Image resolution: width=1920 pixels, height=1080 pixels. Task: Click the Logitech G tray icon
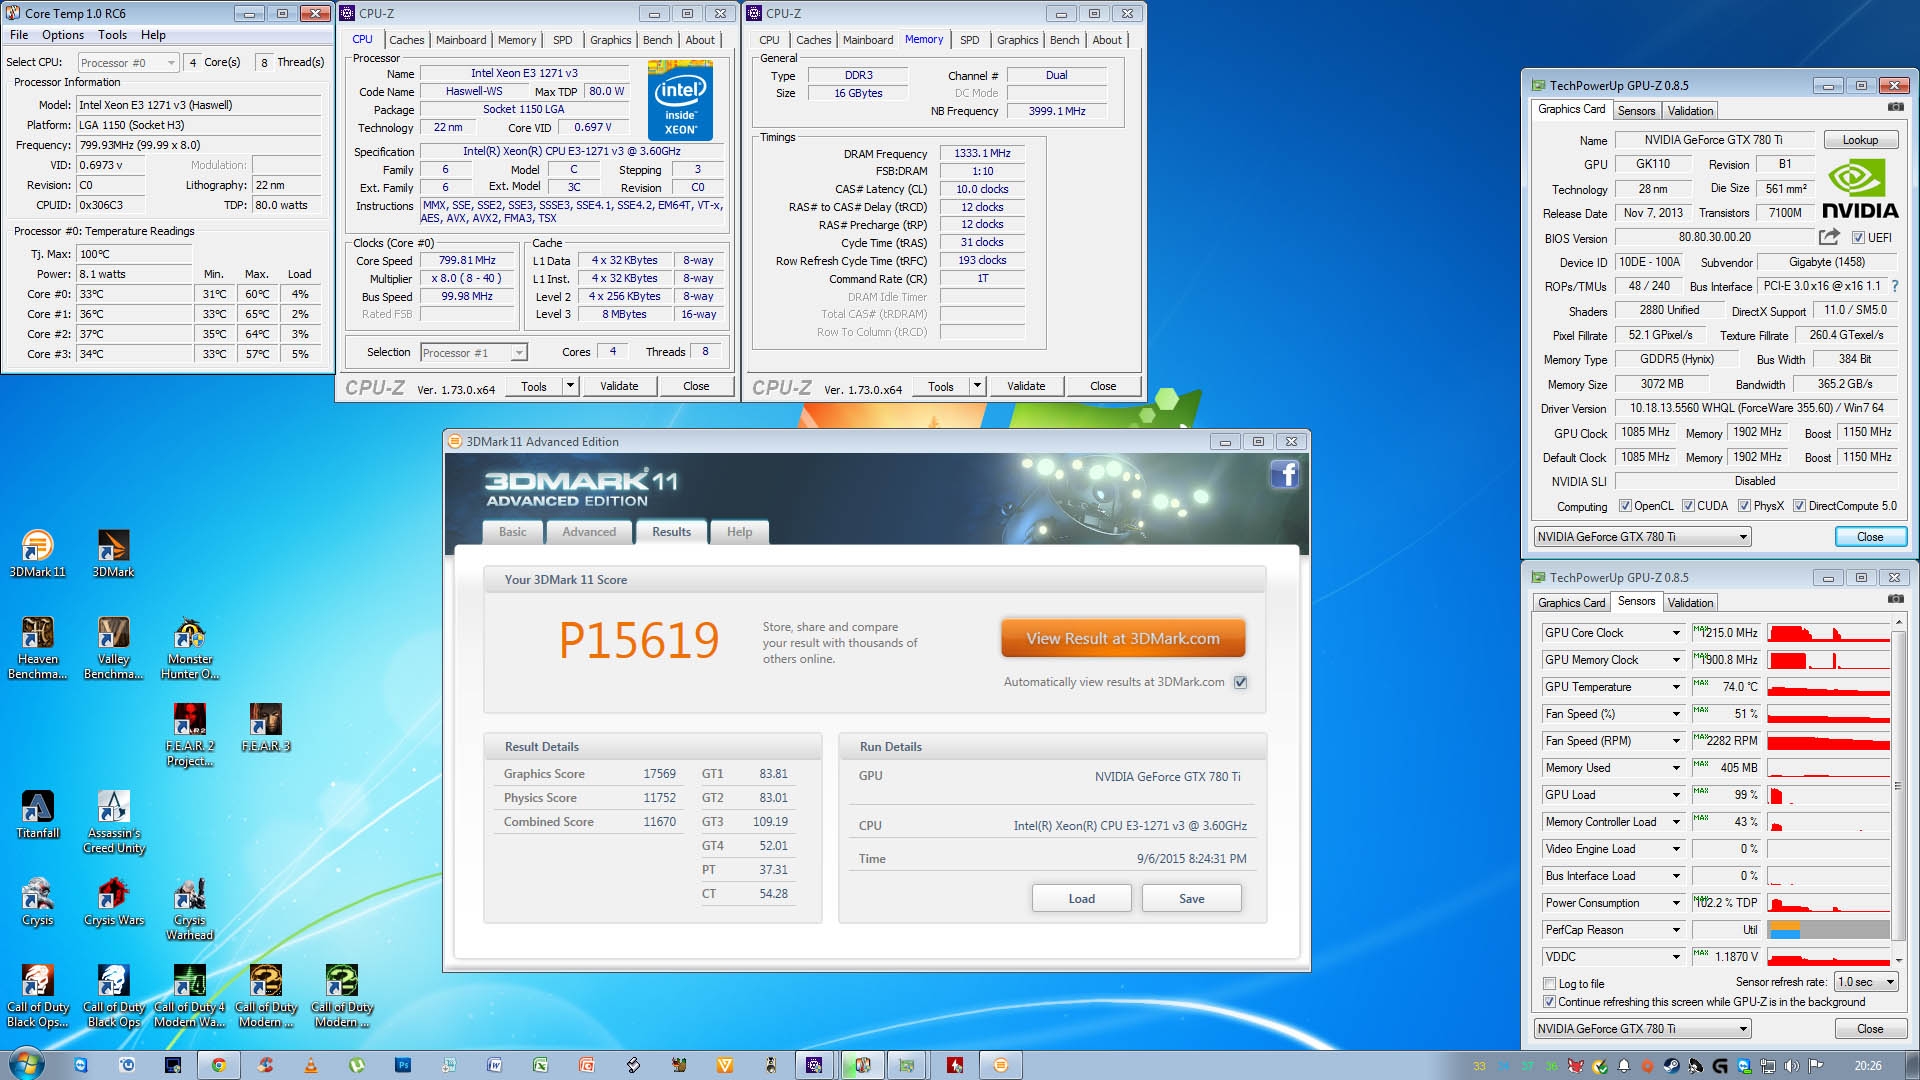tap(1720, 1066)
